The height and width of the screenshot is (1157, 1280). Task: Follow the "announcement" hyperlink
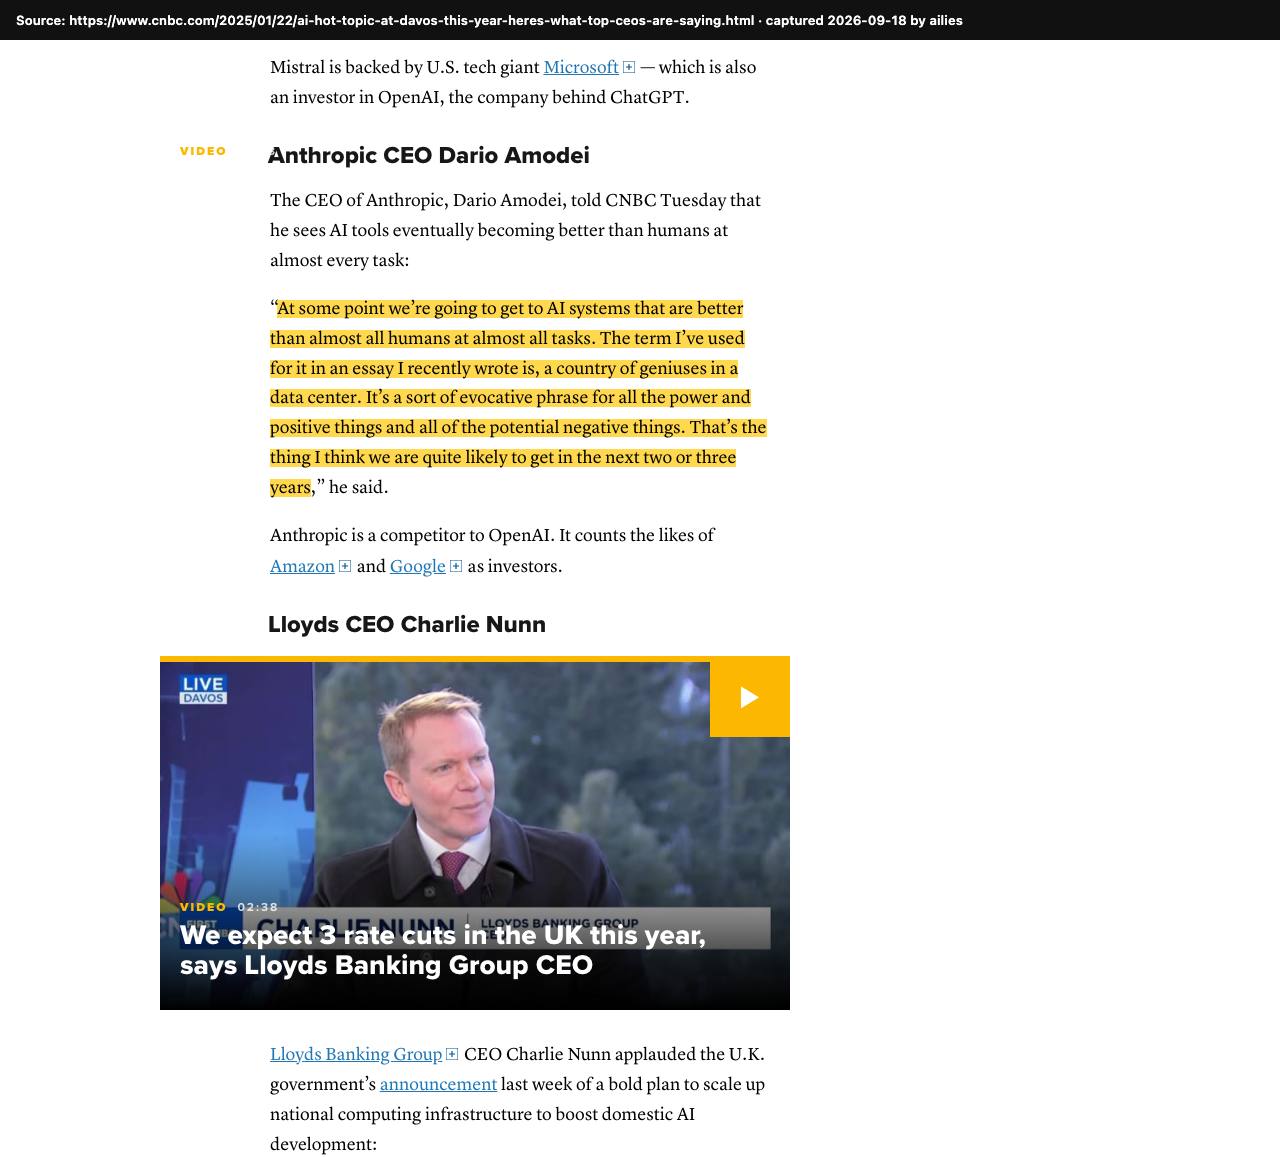(438, 1085)
